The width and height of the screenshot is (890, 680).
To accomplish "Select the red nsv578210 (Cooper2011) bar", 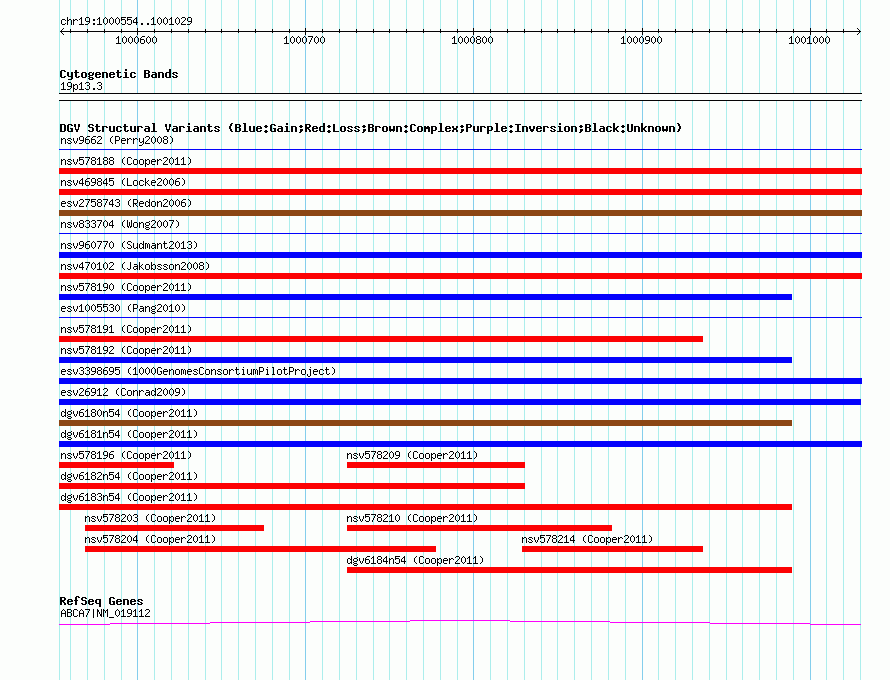I will point(479,528).
